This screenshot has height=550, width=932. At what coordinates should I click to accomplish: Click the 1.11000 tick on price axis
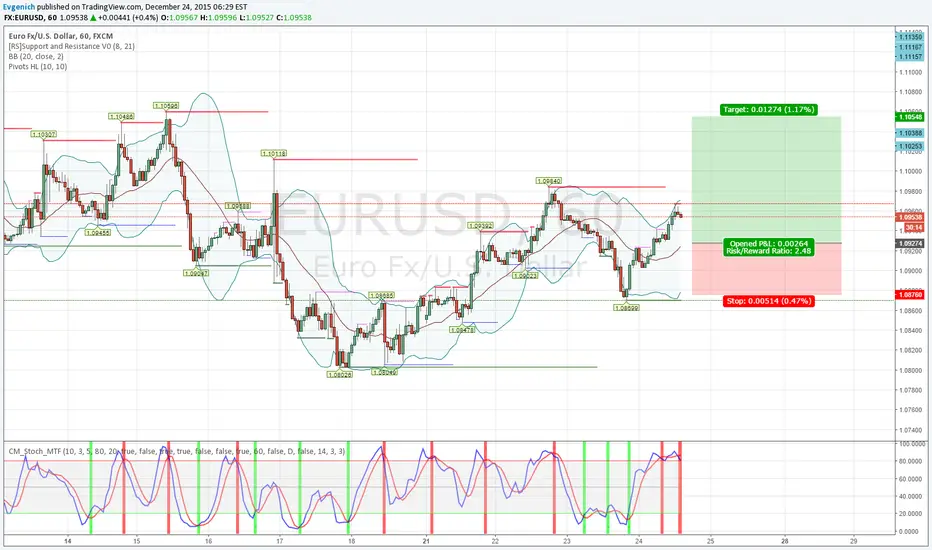point(911,73)
